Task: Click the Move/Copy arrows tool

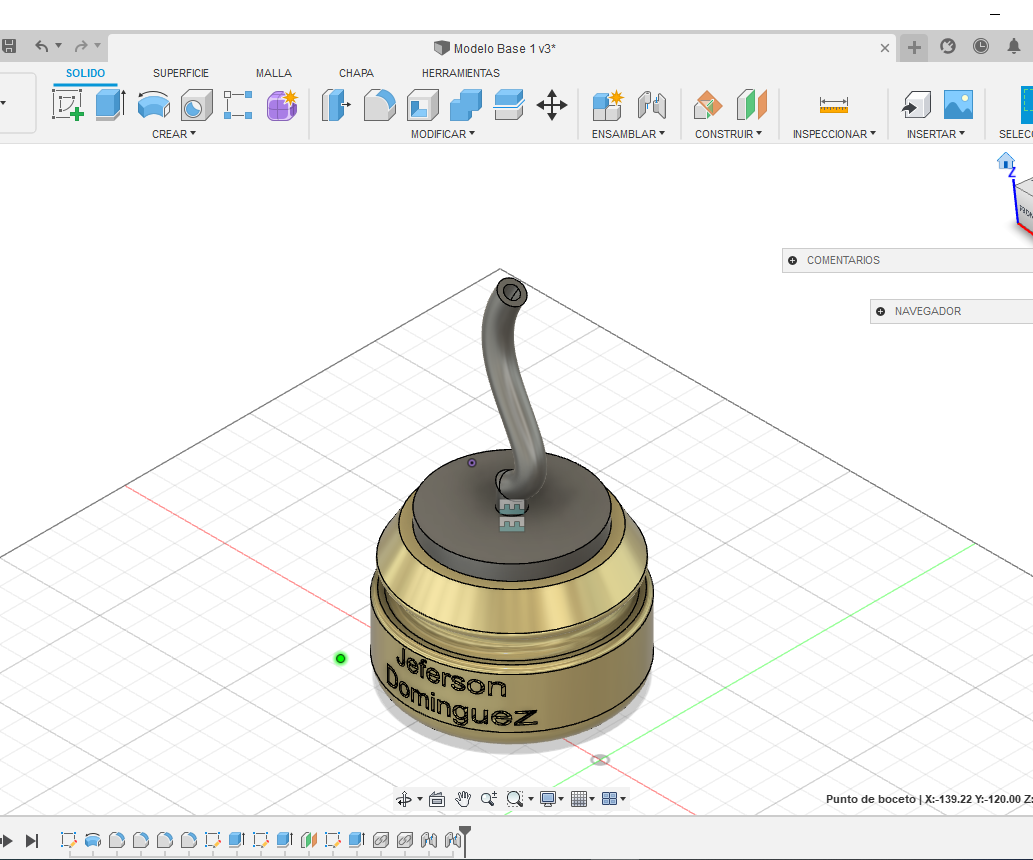Action: click(552, 105)
